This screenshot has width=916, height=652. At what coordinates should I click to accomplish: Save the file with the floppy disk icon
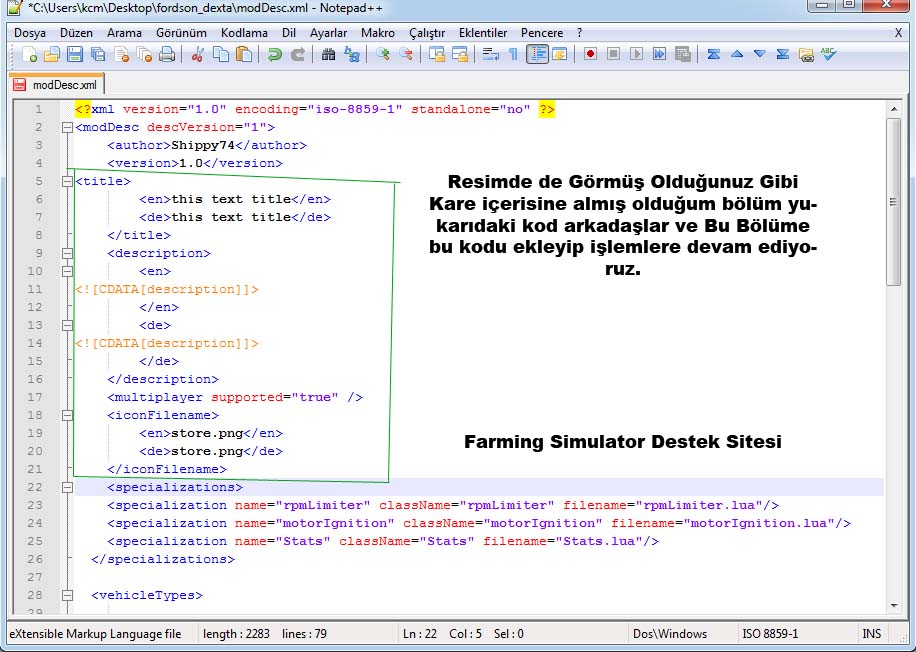point(73,54)
